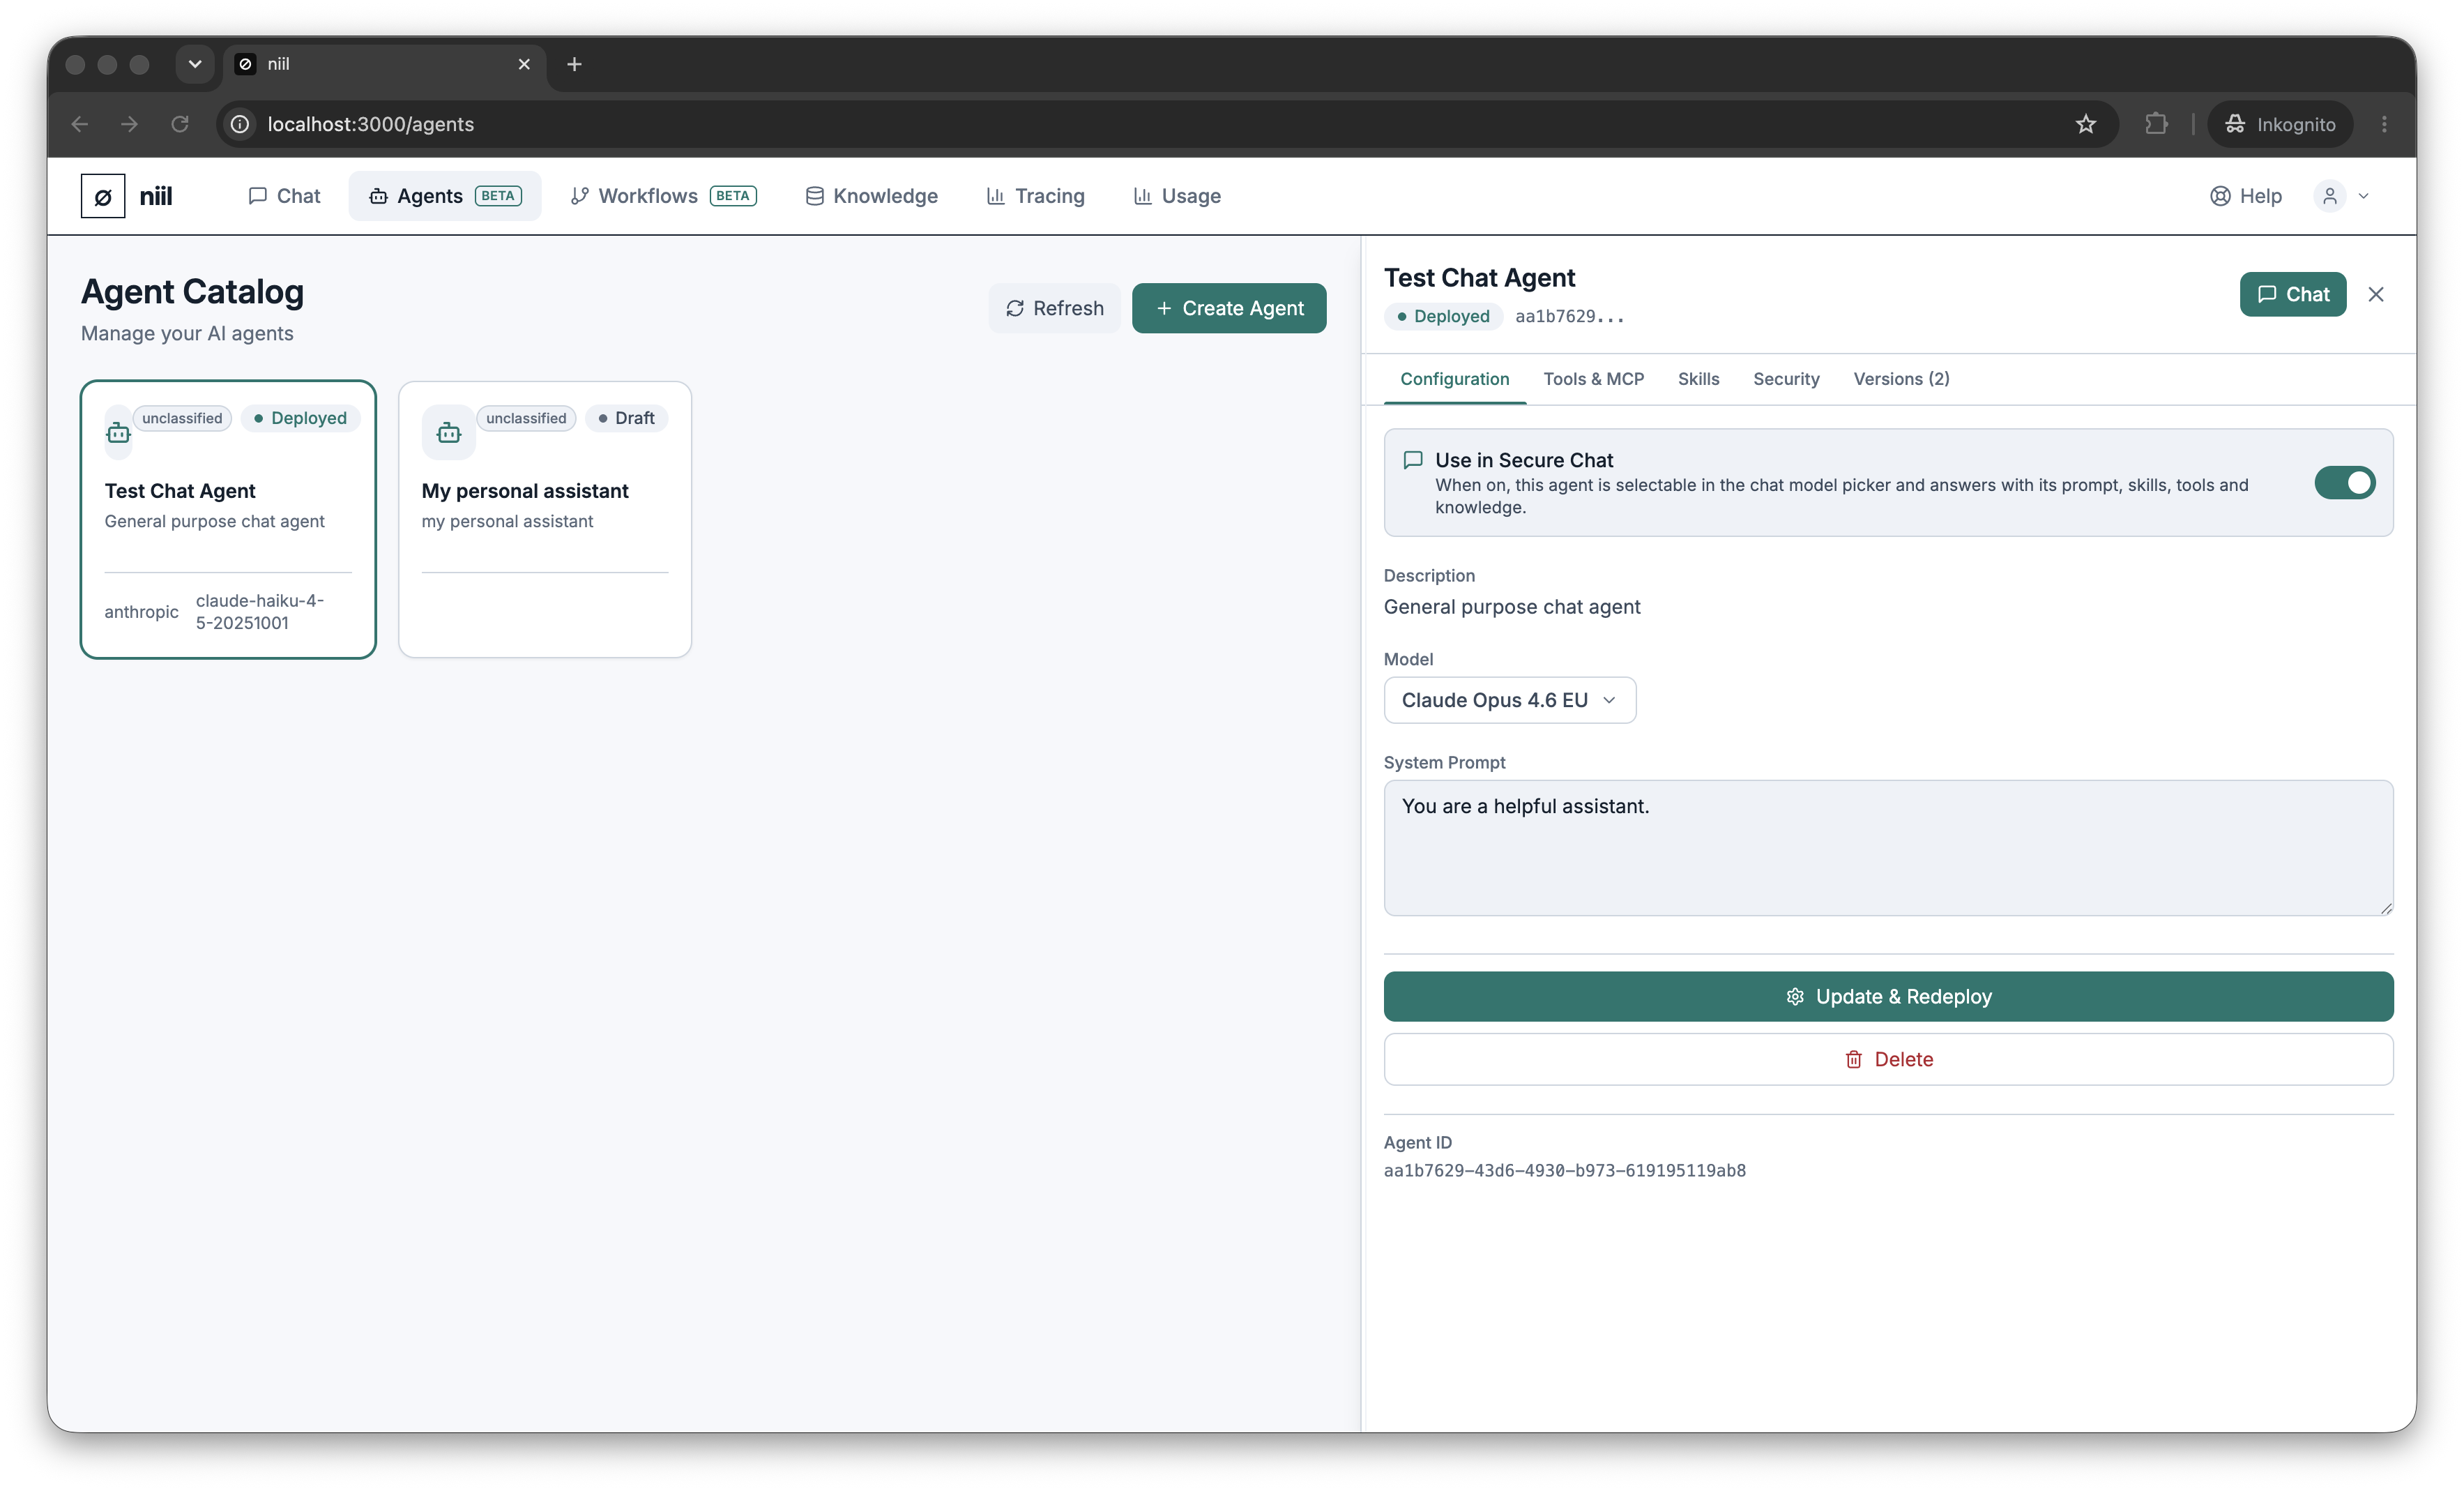This screenshot has height=1491, width=2464.
Task: Open the Tracing section
Action: coord(1035,196)
